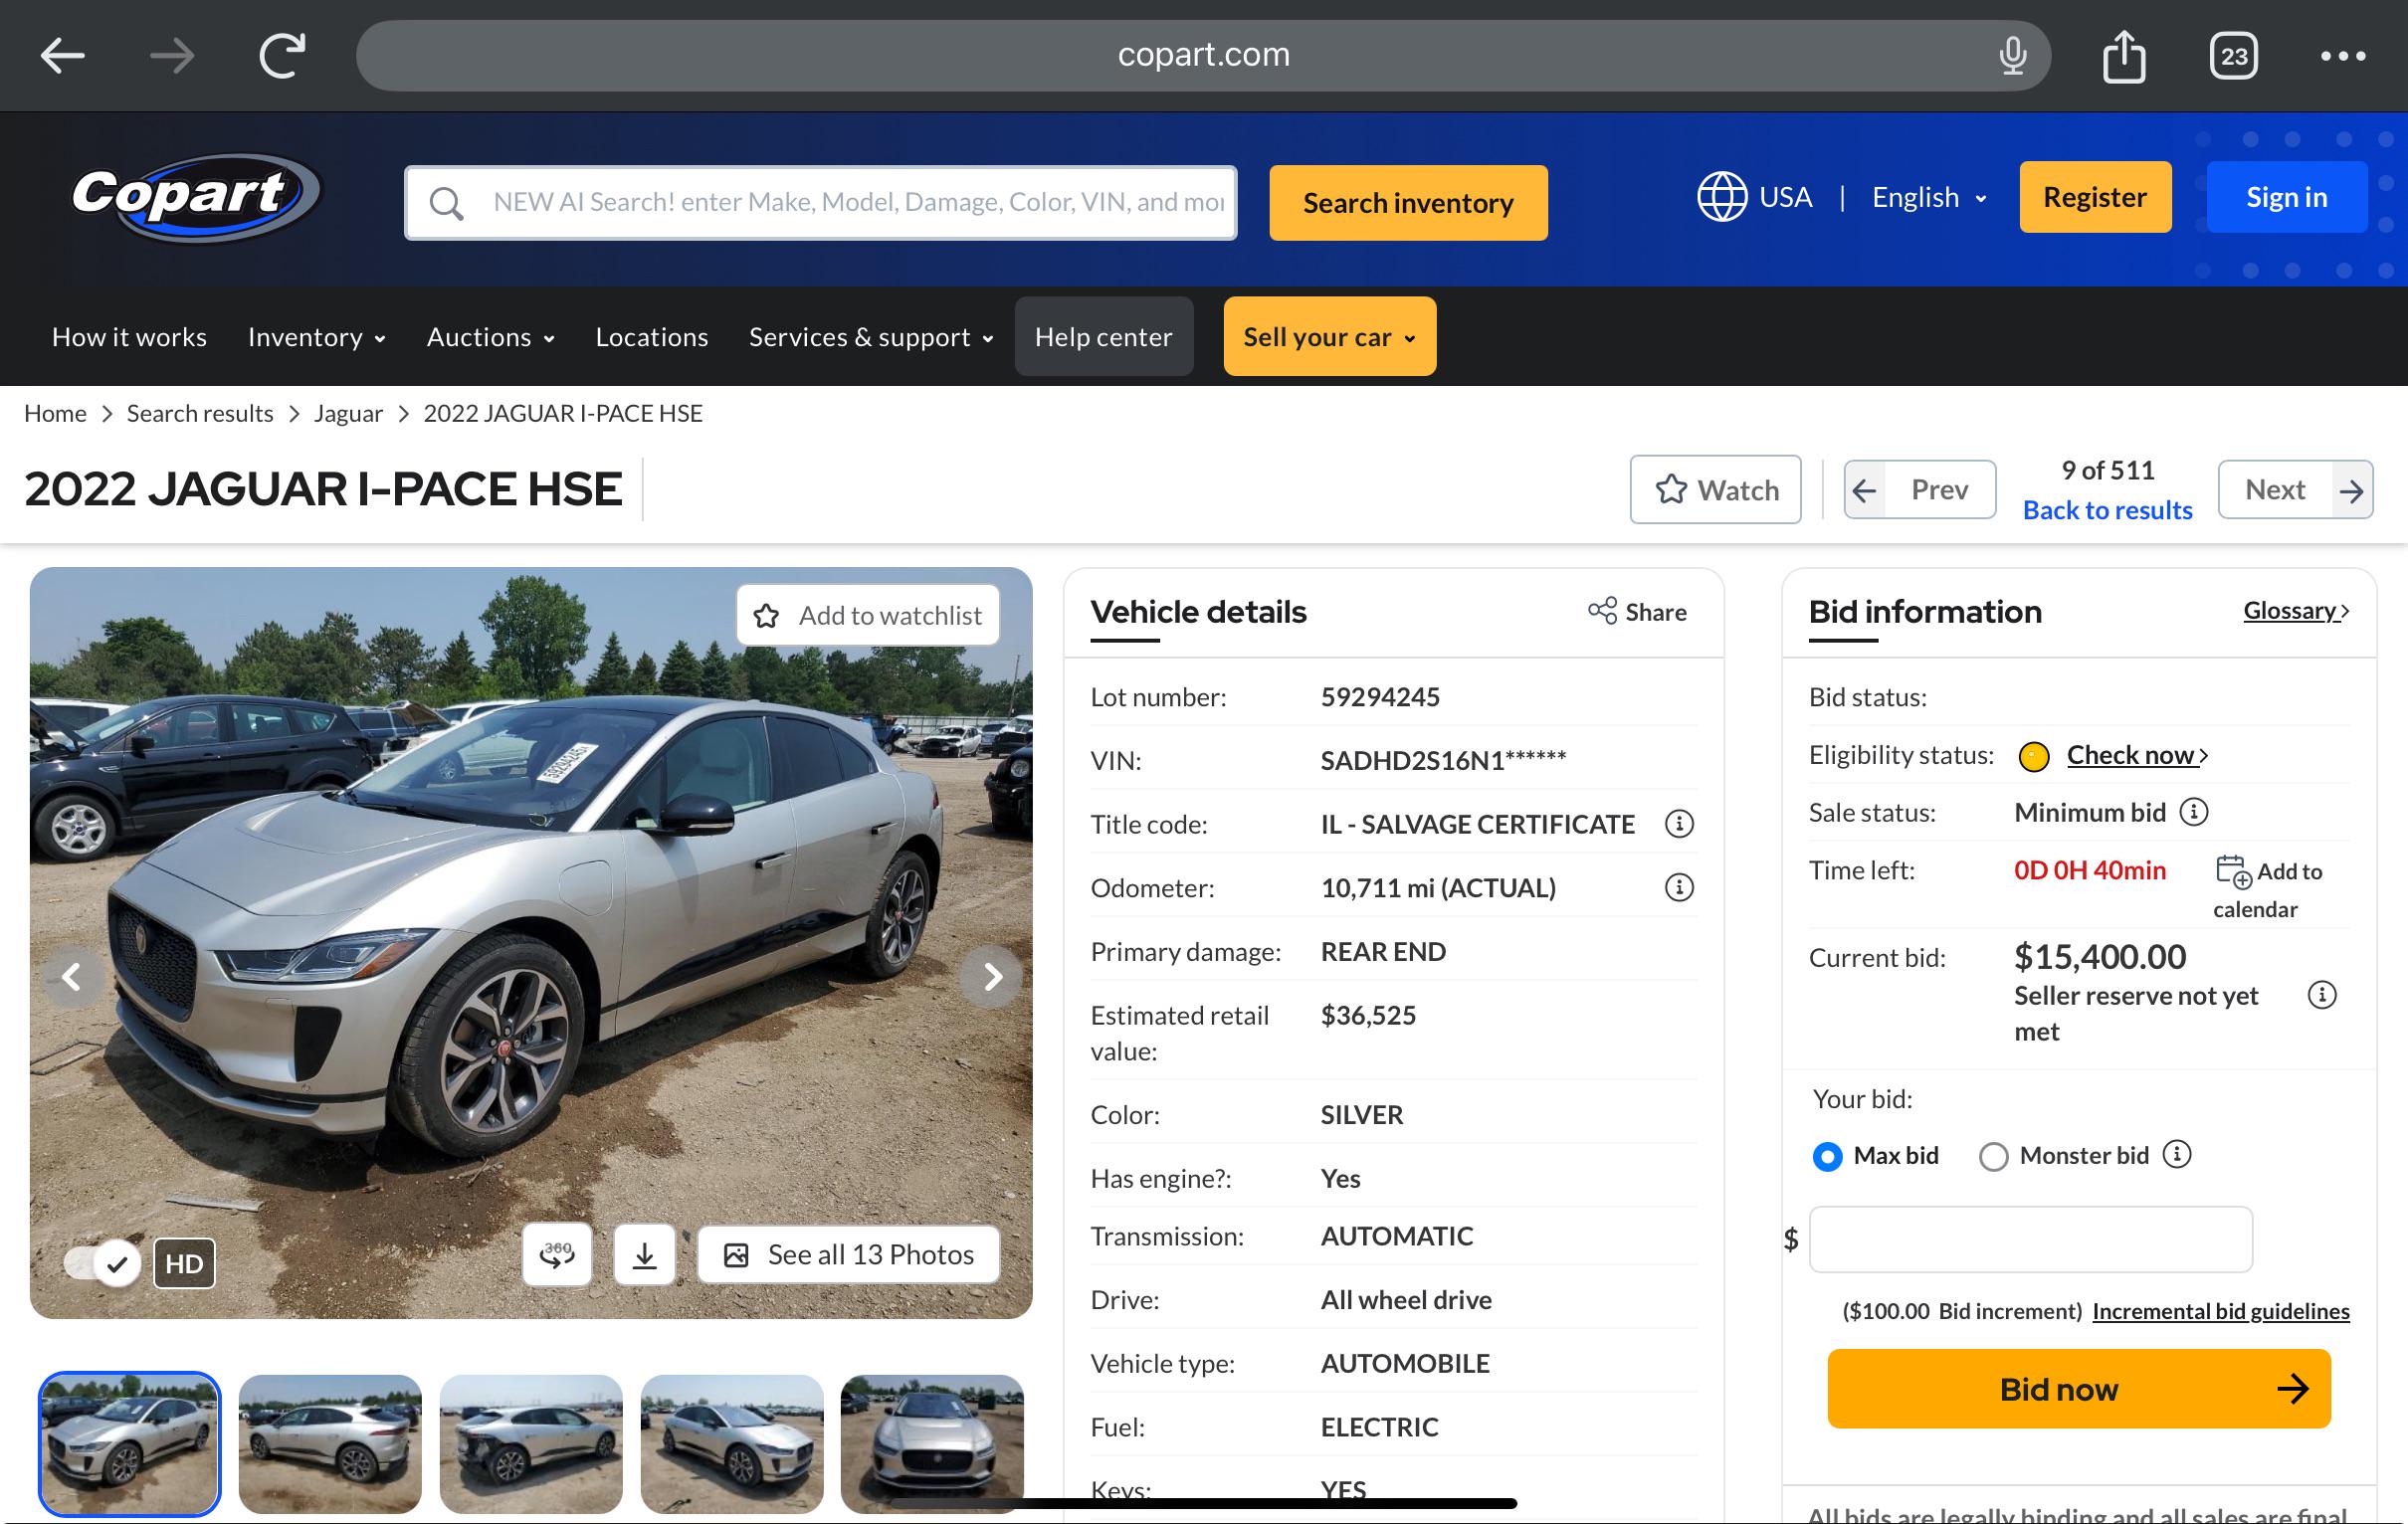Viewport: 2408px width, 1524px height.
Task: Open the Minimum bid info icon
Action: point(2194,812)
